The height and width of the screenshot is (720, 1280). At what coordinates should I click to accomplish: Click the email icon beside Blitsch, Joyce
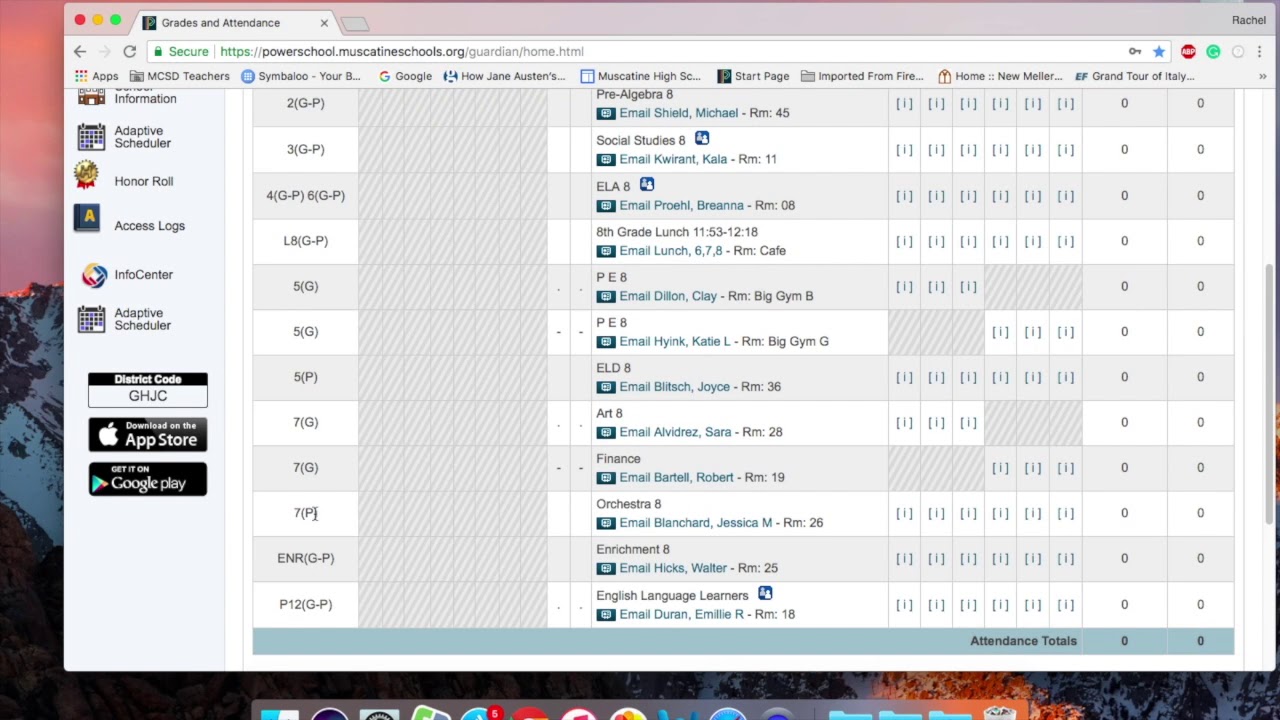(x=605, y=388)
